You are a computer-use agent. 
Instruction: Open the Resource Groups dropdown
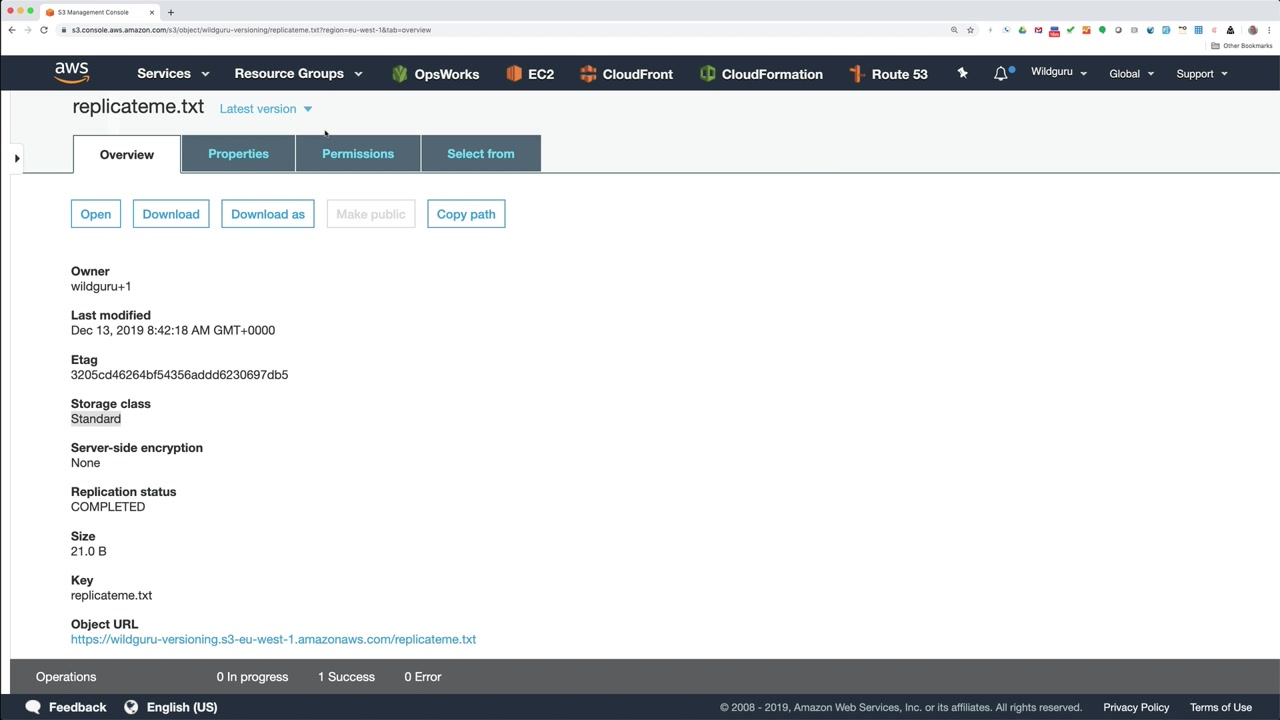[x=298, y=74]
